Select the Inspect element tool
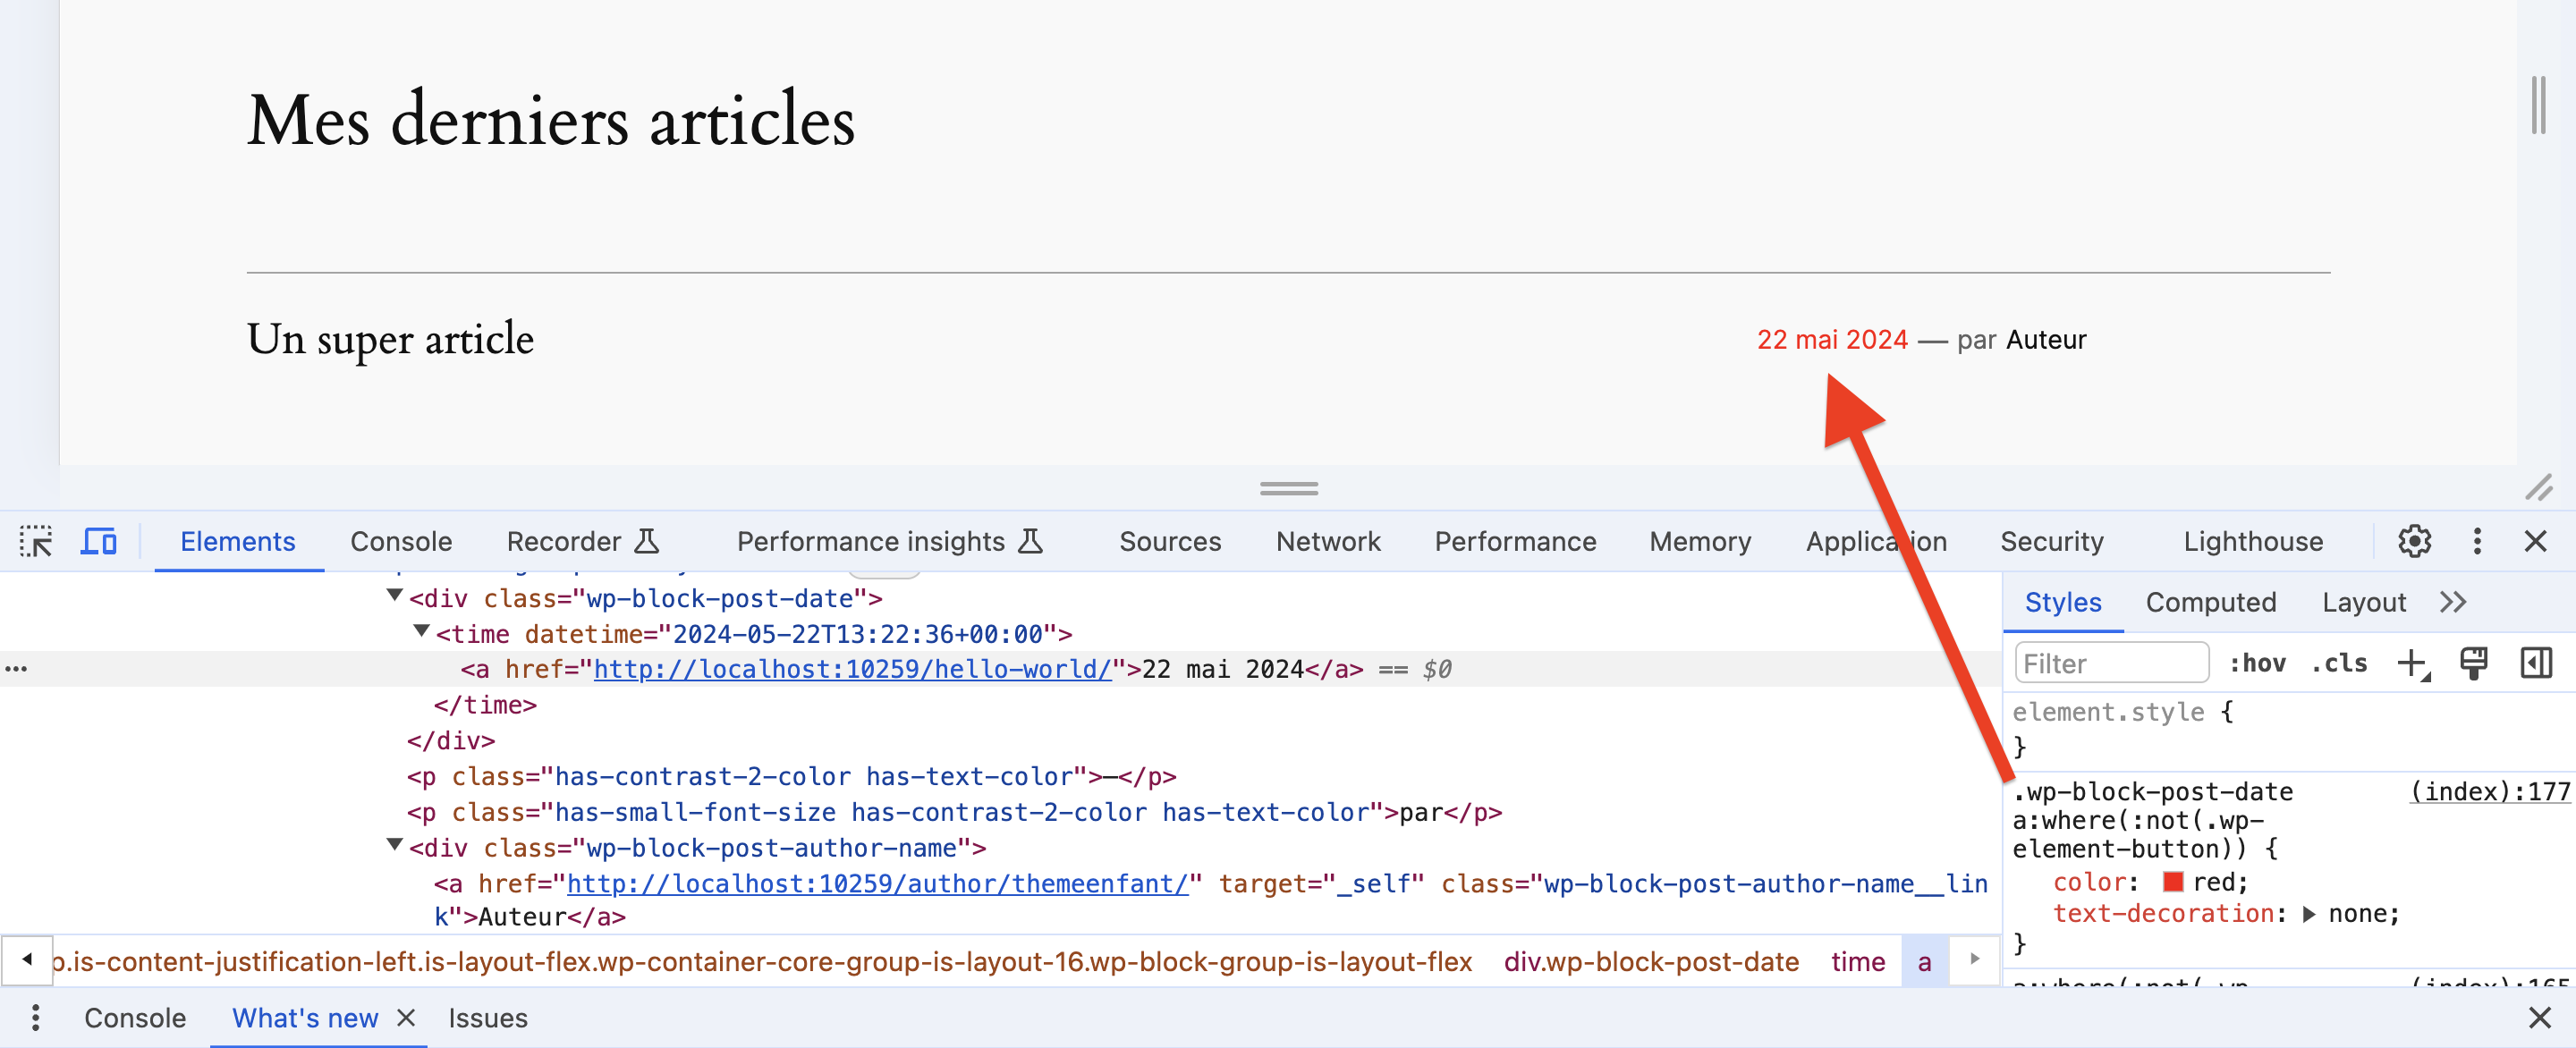Screen dimensions: 2576x1048 pos(36,541)
